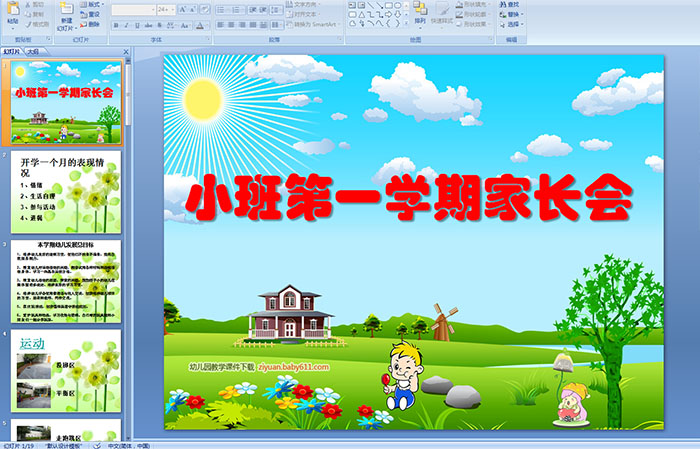This screenshot has height=449, width=700.
Task: Open the Shape Outline color menu
Action: 473,14
